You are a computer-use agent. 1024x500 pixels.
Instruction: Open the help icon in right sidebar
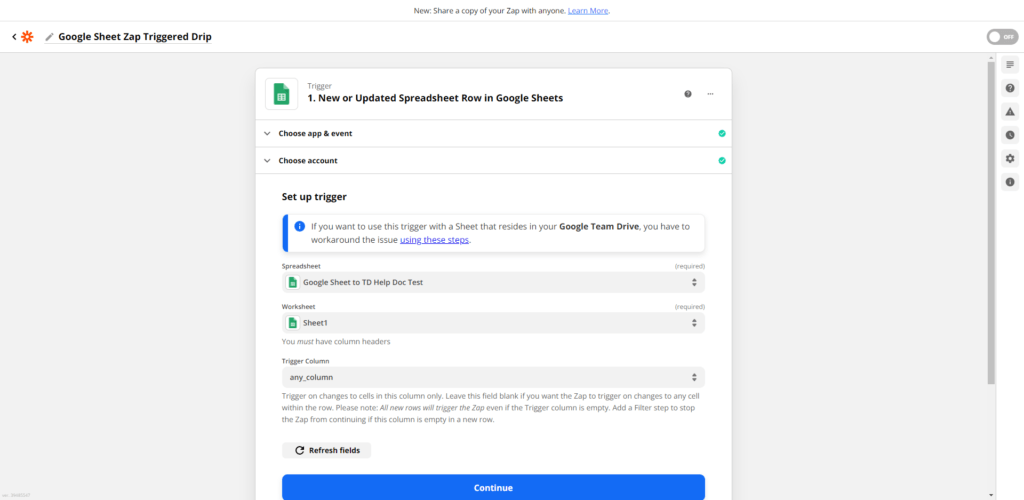(1010, 88)
